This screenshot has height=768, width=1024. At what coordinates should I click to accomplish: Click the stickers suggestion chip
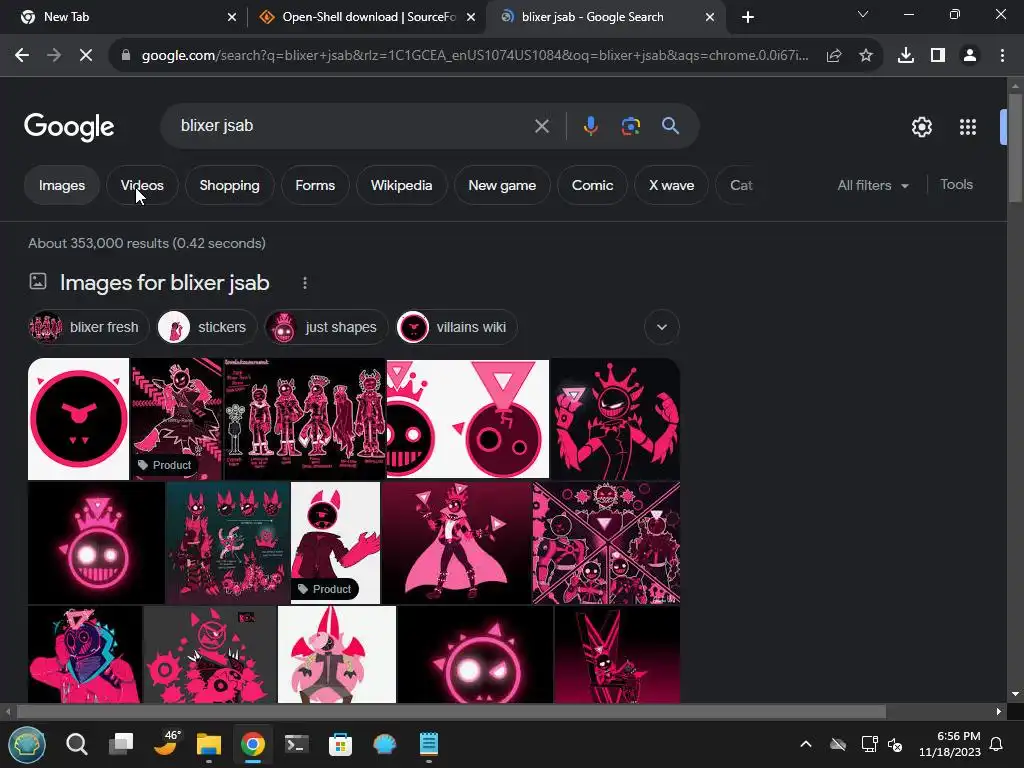[x=206, y=327]
